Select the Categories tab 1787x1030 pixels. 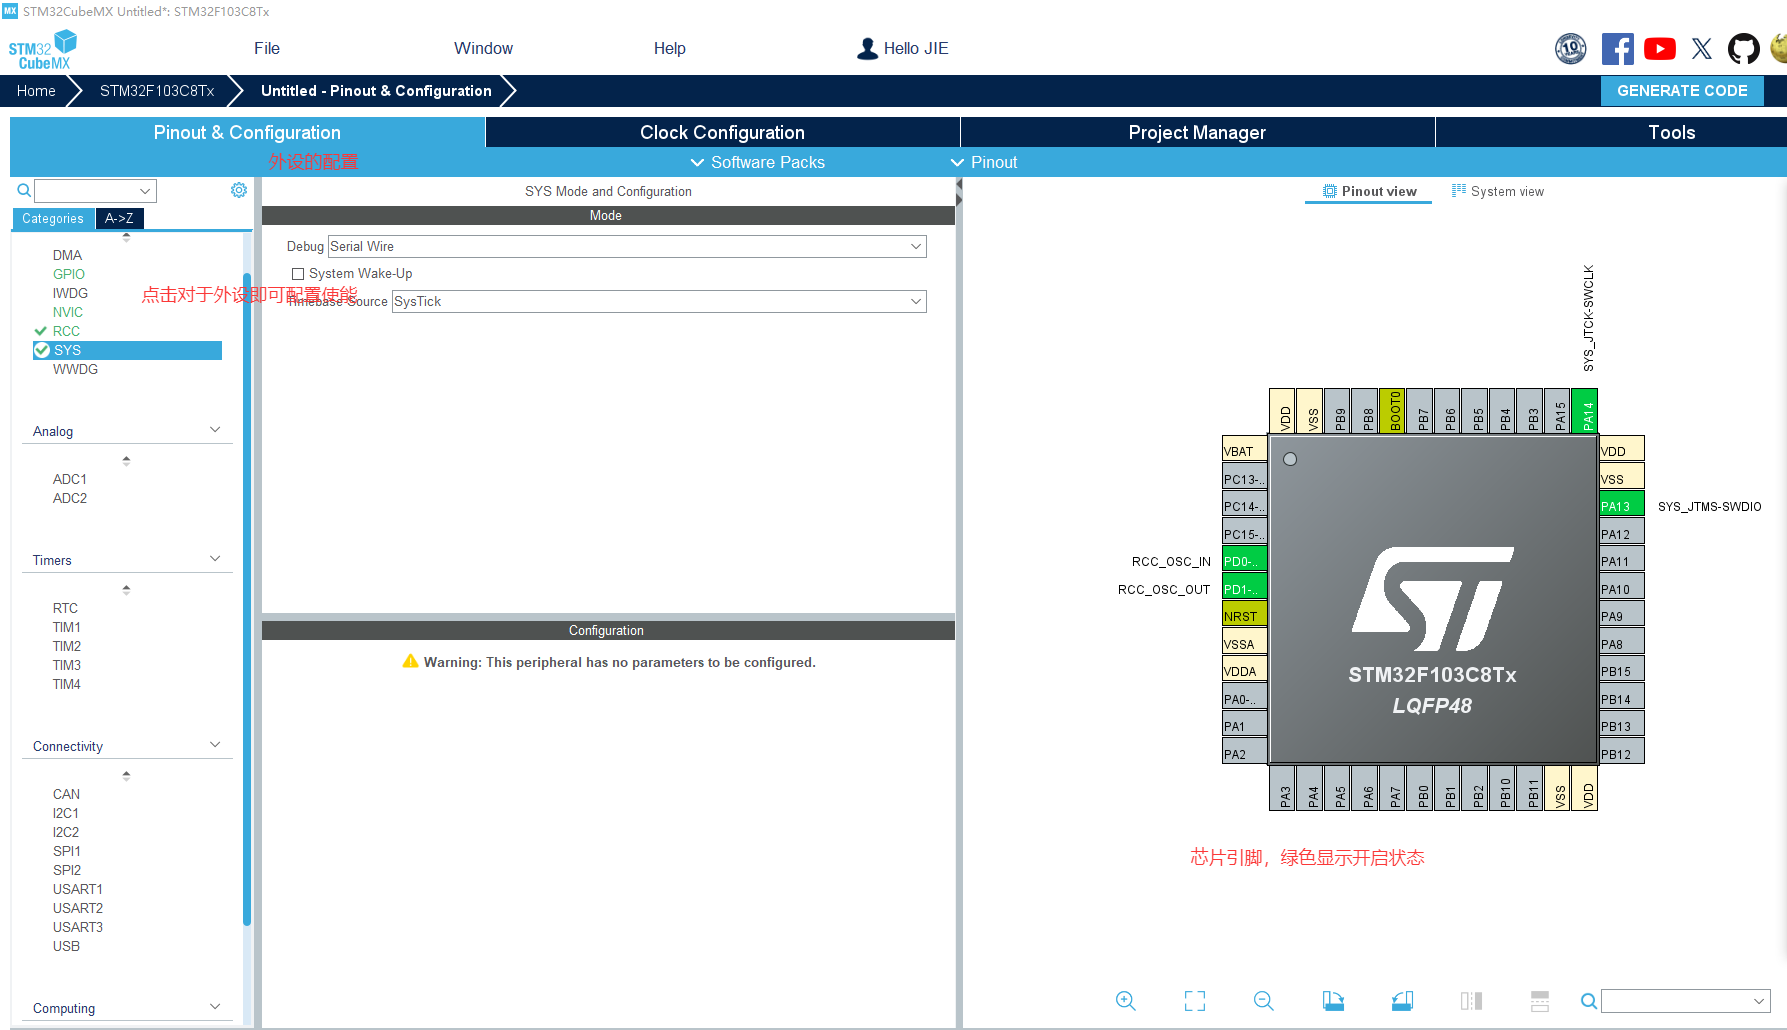click(53, 218)
